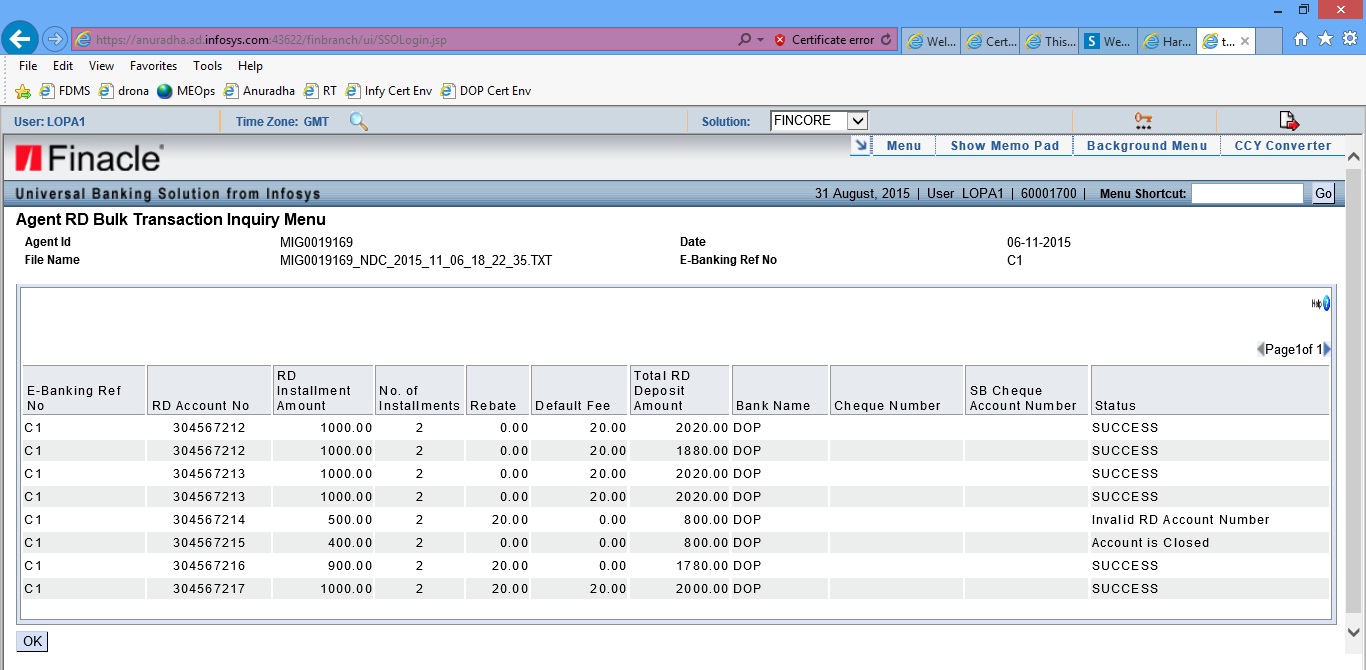Viewport: 1366px width, 670px height.
Task: Click the OK button
Action: [x=32, y=641]
